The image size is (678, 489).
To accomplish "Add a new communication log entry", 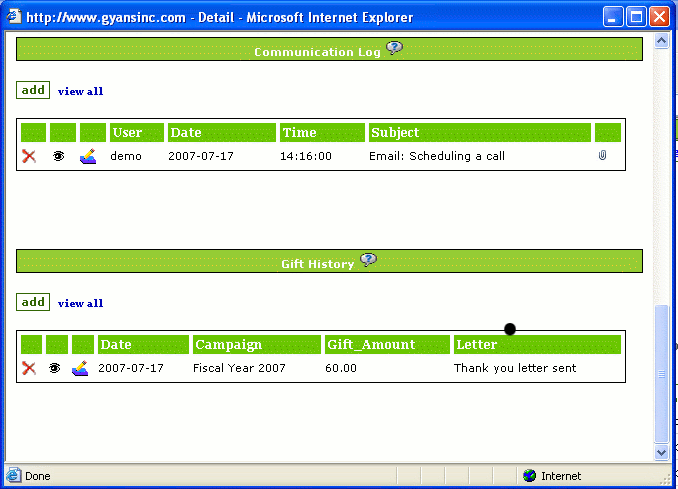I will (x=33, y=90).
